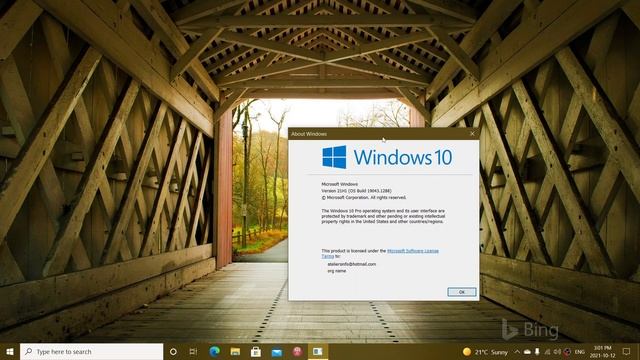Image resolution: width=640 pixels, height=360 pixels.
Task: Click the 'org name' text
Action: [x=337, y=271]
